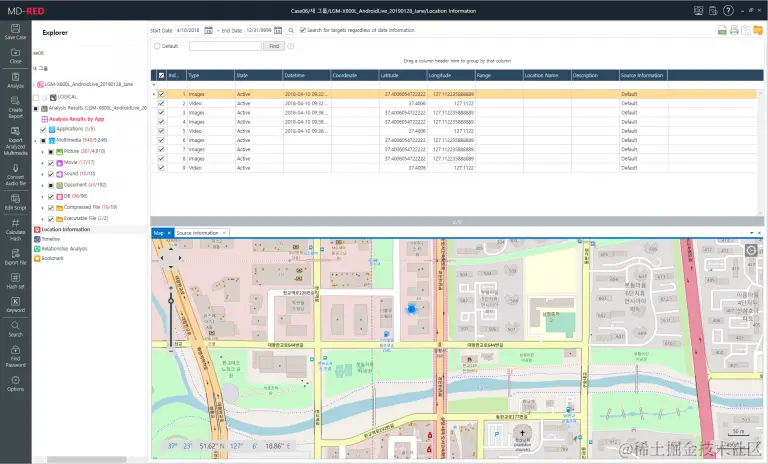
Task: Click the map pan direction control
Action: [170, 258]
